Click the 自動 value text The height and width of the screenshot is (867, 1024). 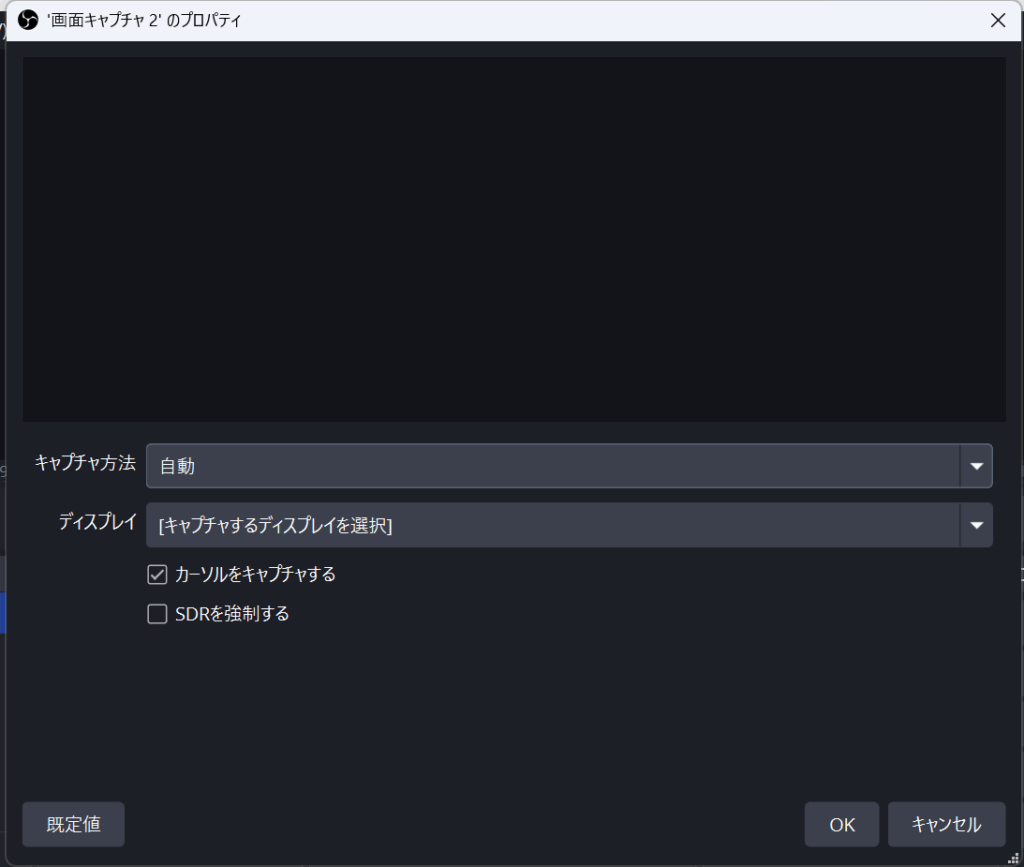[177, 466]
